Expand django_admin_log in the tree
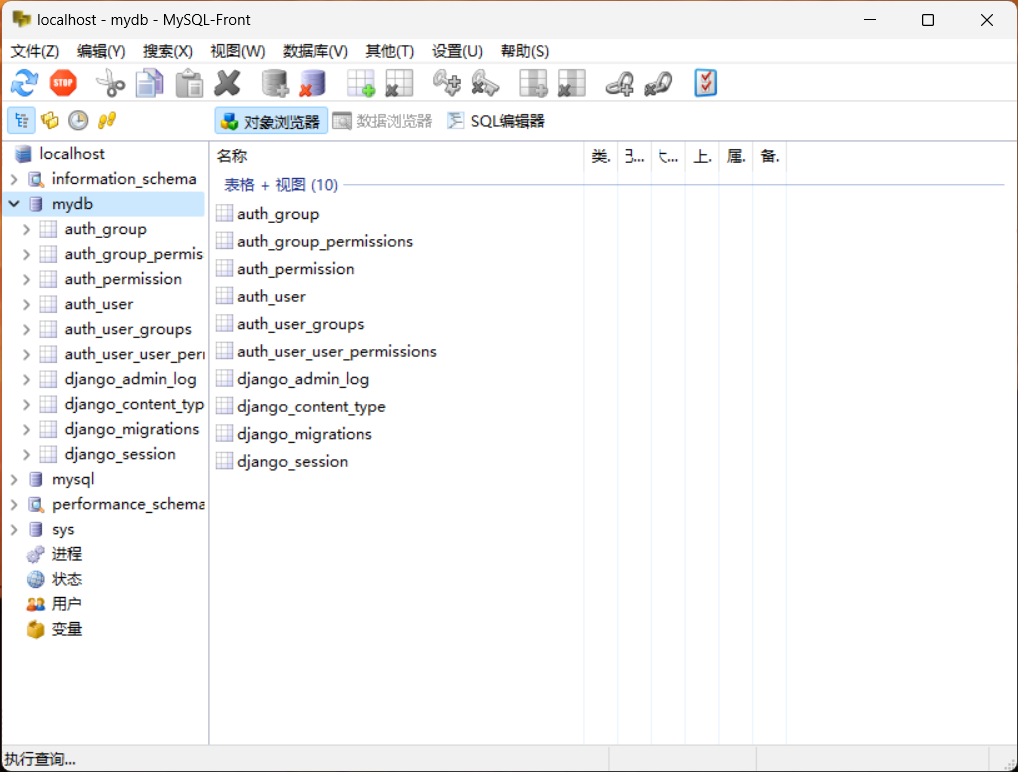1018x772 pixels. coord(26,379)
